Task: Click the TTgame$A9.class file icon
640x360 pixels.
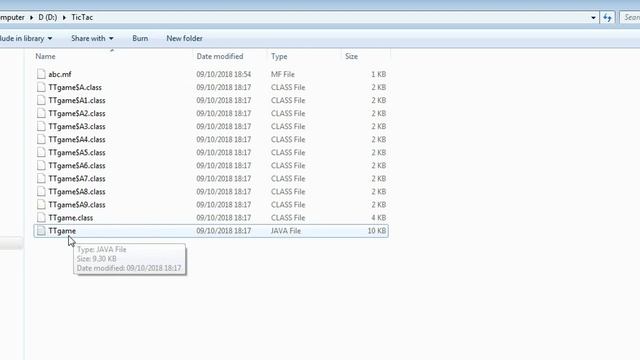Action: coord(41,204)
